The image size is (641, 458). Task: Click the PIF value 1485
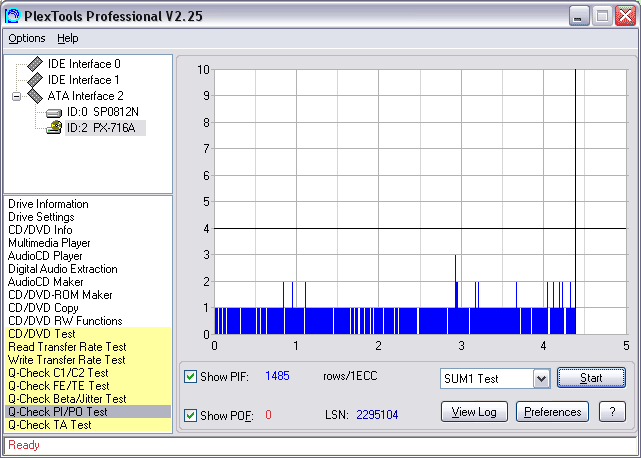click(277, 376)
